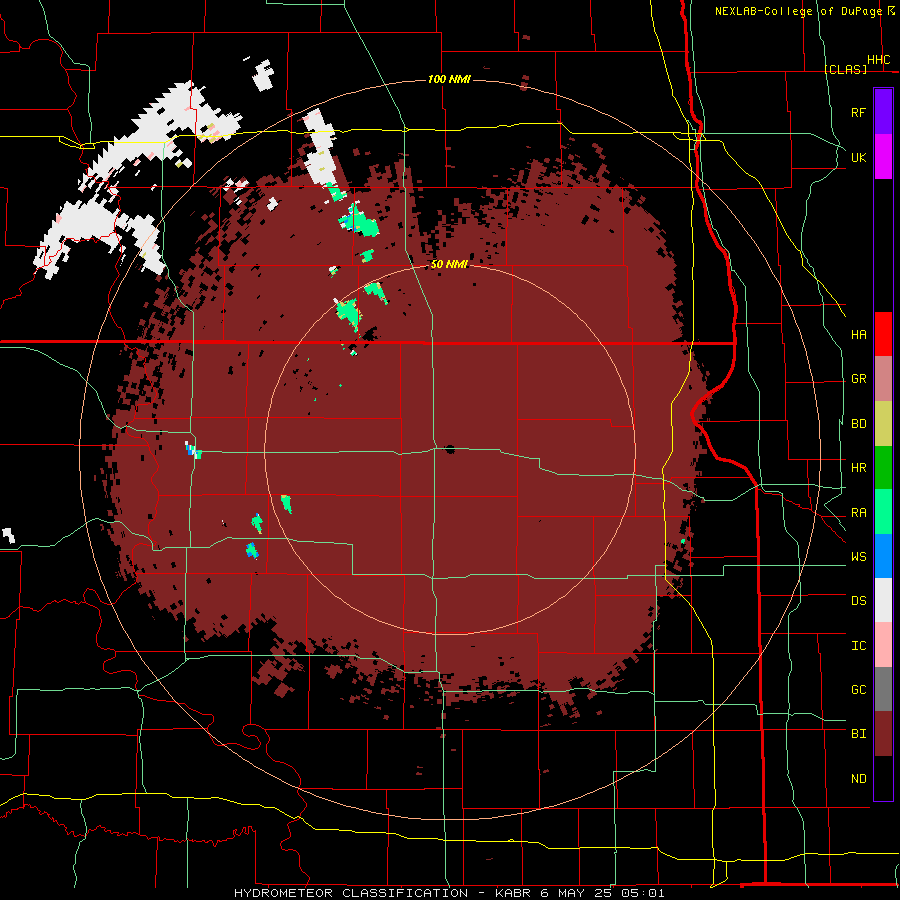This screenshot has width=900, height=900.
Task: Click the 'WS' legend label
Action: click(858, 557)
